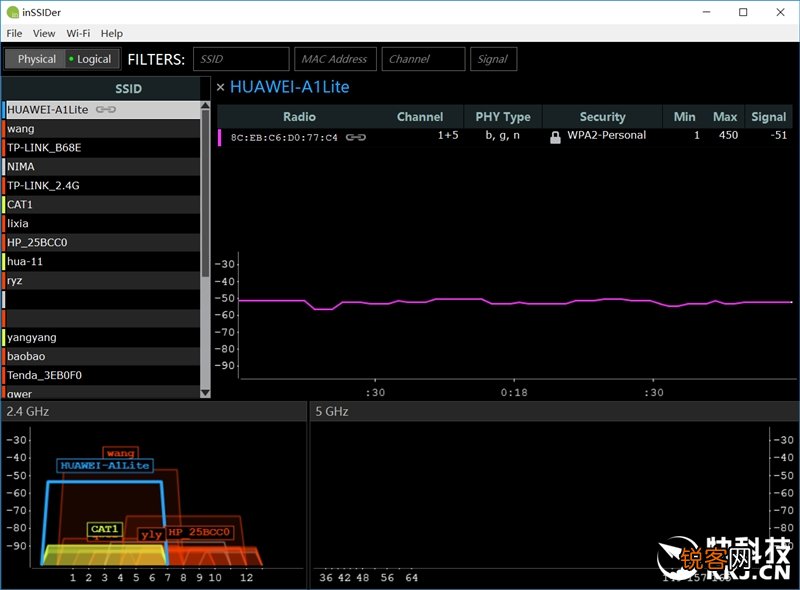Click scroll down arrow of SSID list

tap(205, 393)
